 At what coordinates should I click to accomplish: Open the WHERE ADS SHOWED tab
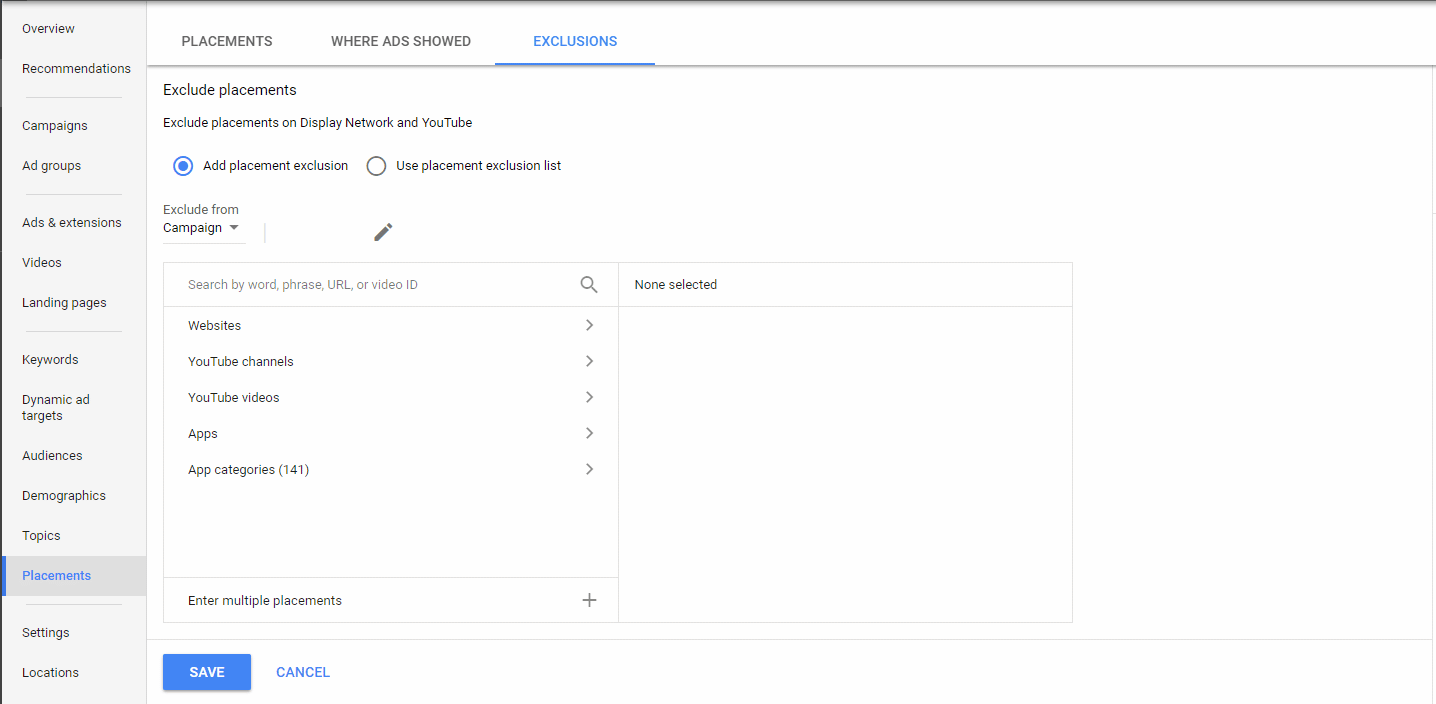point(401,41)
